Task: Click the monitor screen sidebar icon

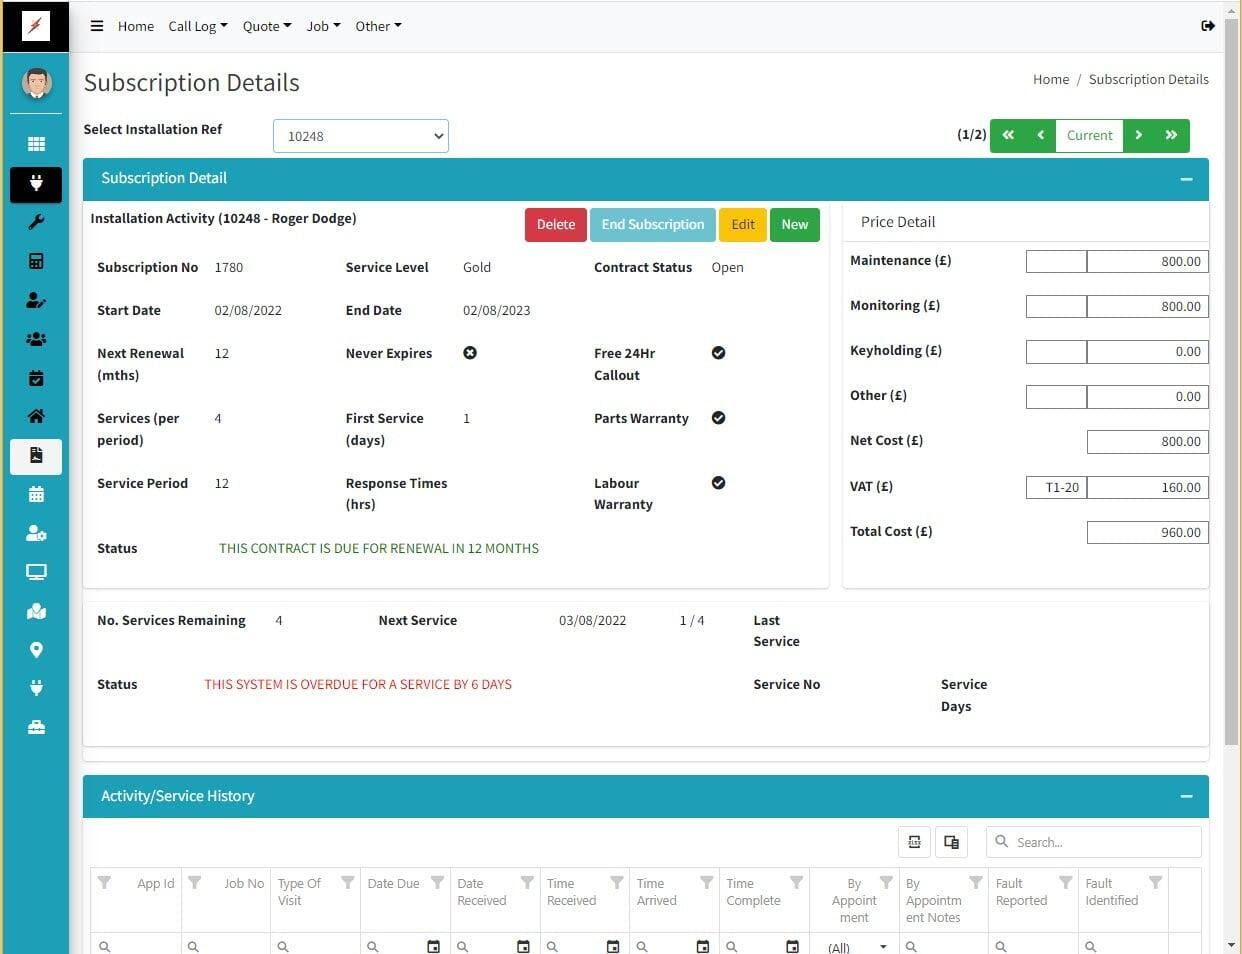Action: pos(36,572)
